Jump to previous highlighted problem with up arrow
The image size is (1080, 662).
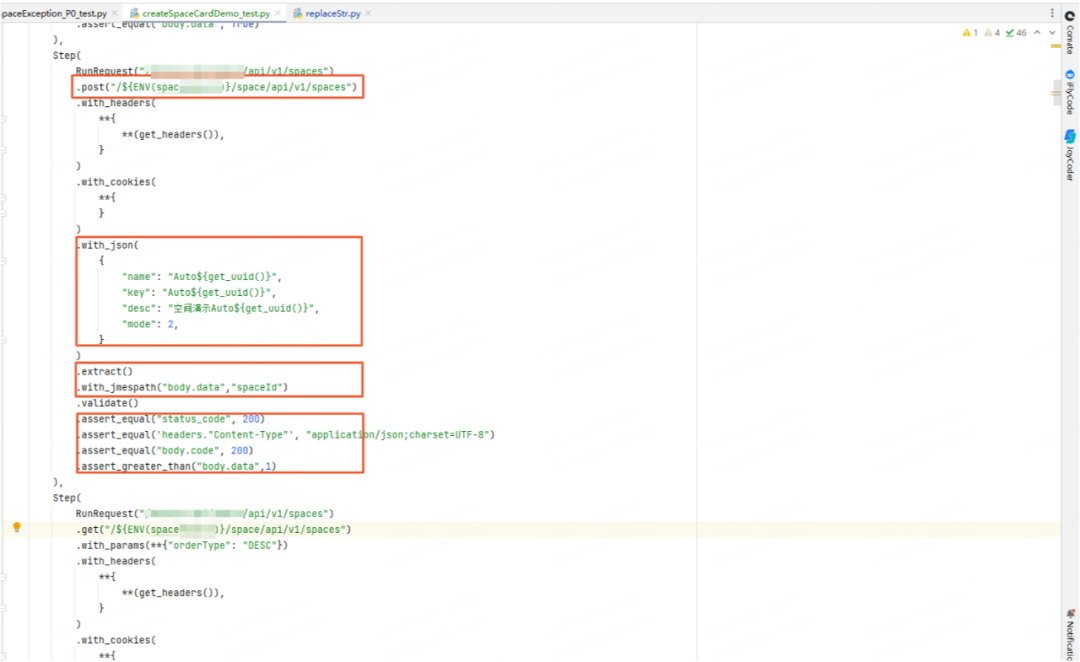click(1037, 32)
